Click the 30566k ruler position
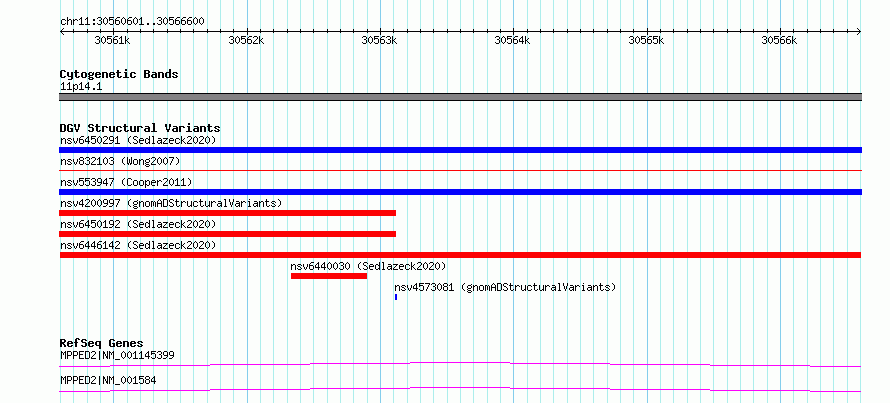 [780, 40]
